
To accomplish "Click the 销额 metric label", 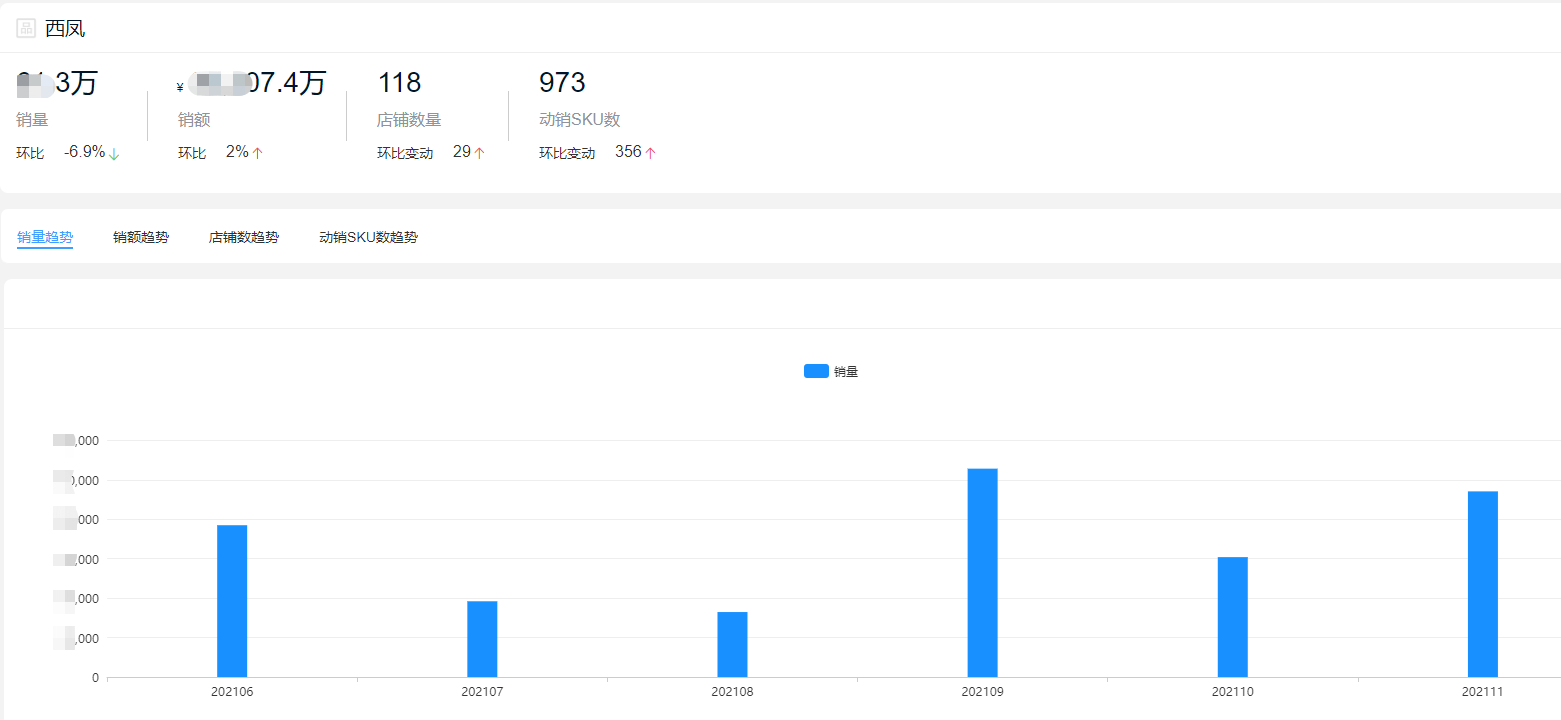I will point(194,120).
